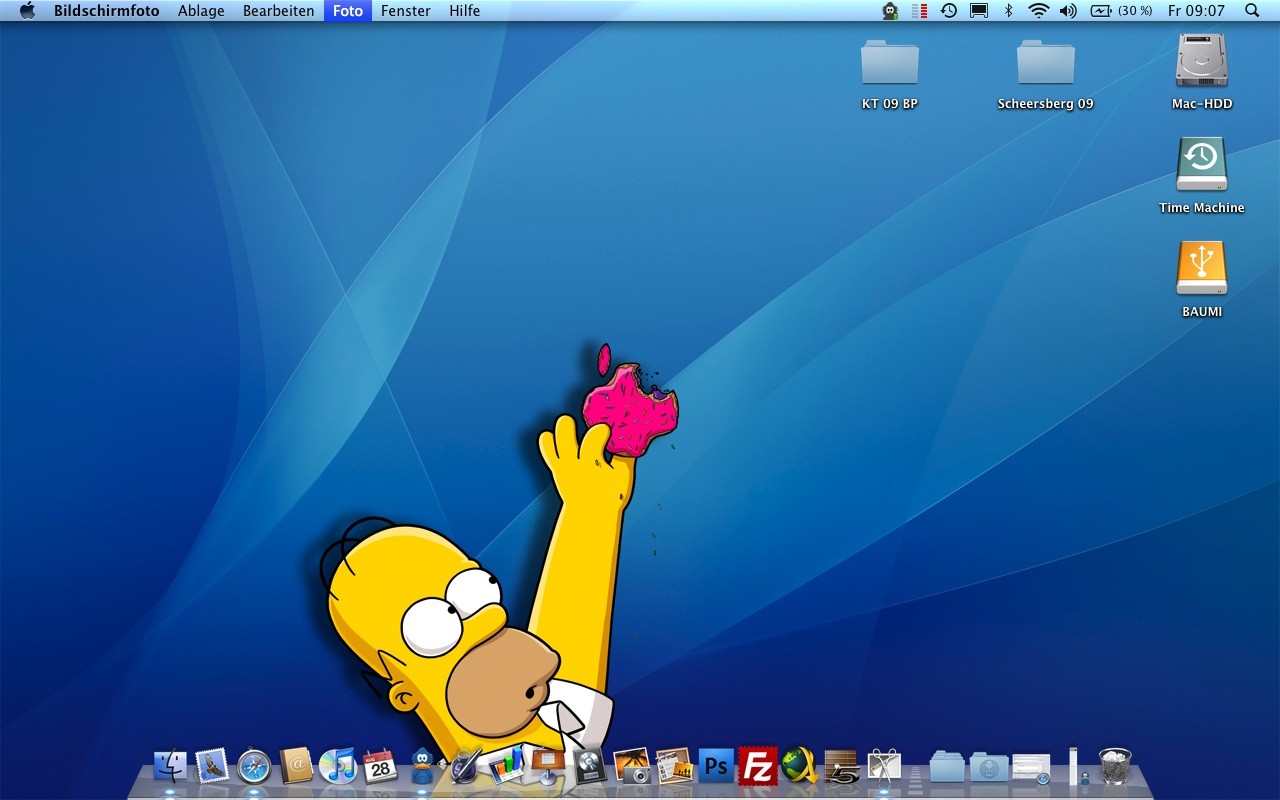This screenshot has width=1280, height=800.
Task: Open the Apple menu
Action: pos(27,11)
